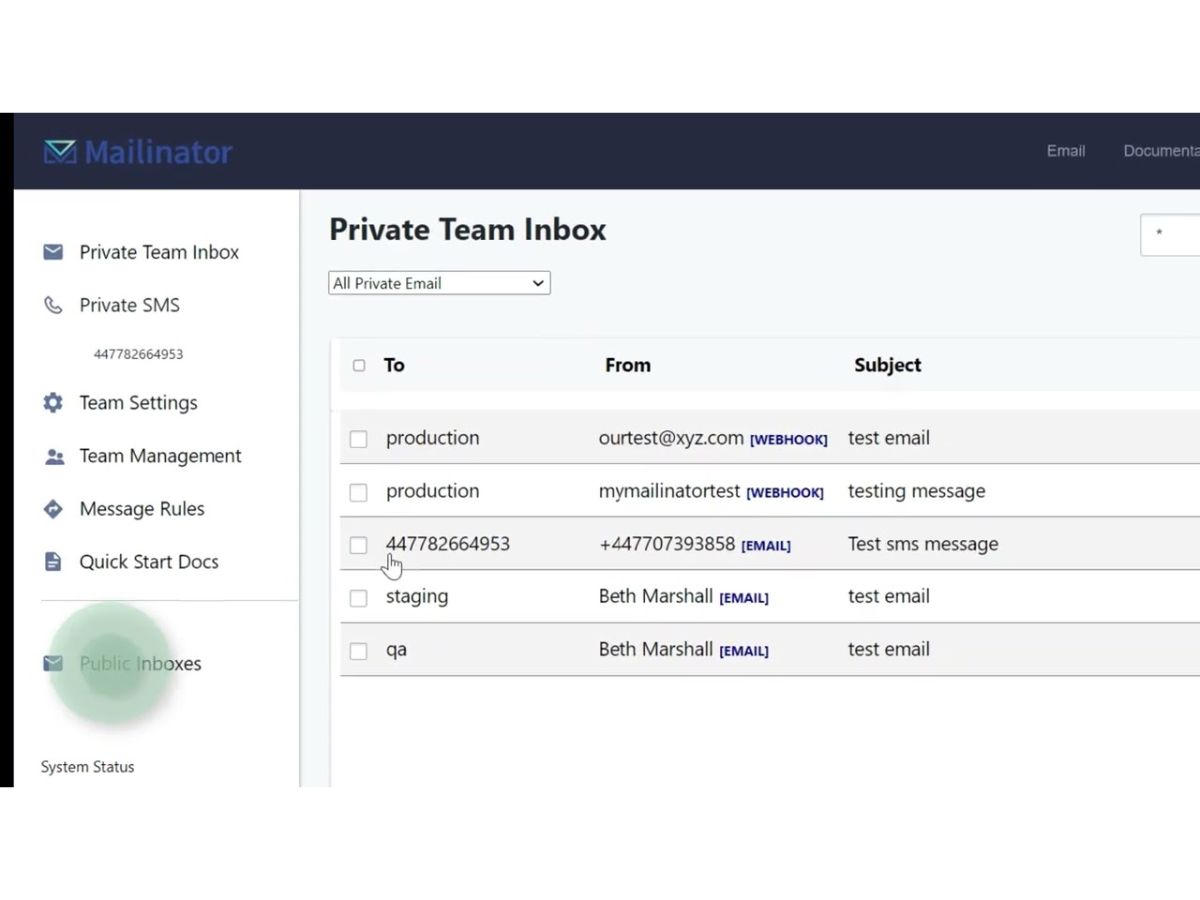The width and height of the screenshot is (1200, 900).
Task: Click the 'qa' inbox name
Action: [x=396, y=650]
